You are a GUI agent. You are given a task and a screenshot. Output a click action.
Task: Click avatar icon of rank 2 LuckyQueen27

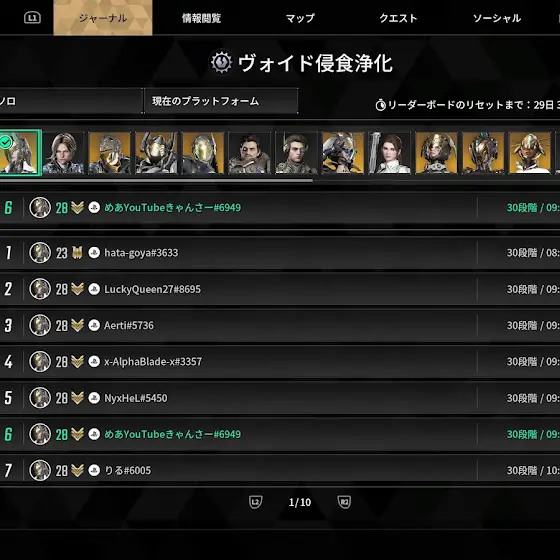coord(40,289)
